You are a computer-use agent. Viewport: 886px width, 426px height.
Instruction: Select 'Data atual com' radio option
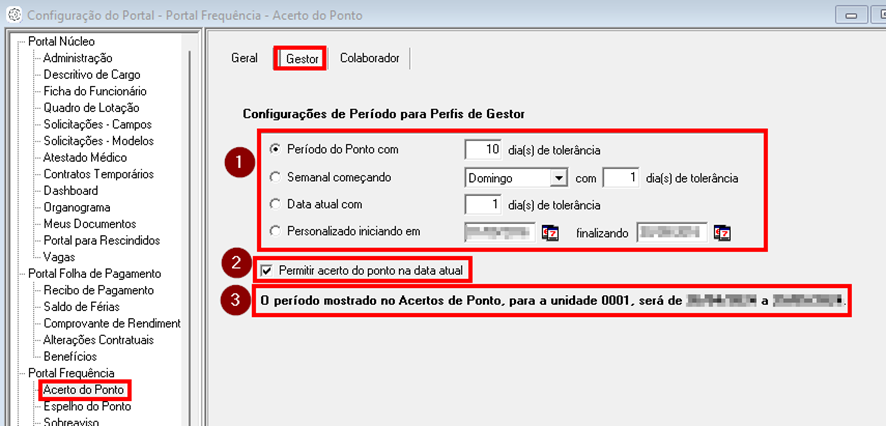275,205
